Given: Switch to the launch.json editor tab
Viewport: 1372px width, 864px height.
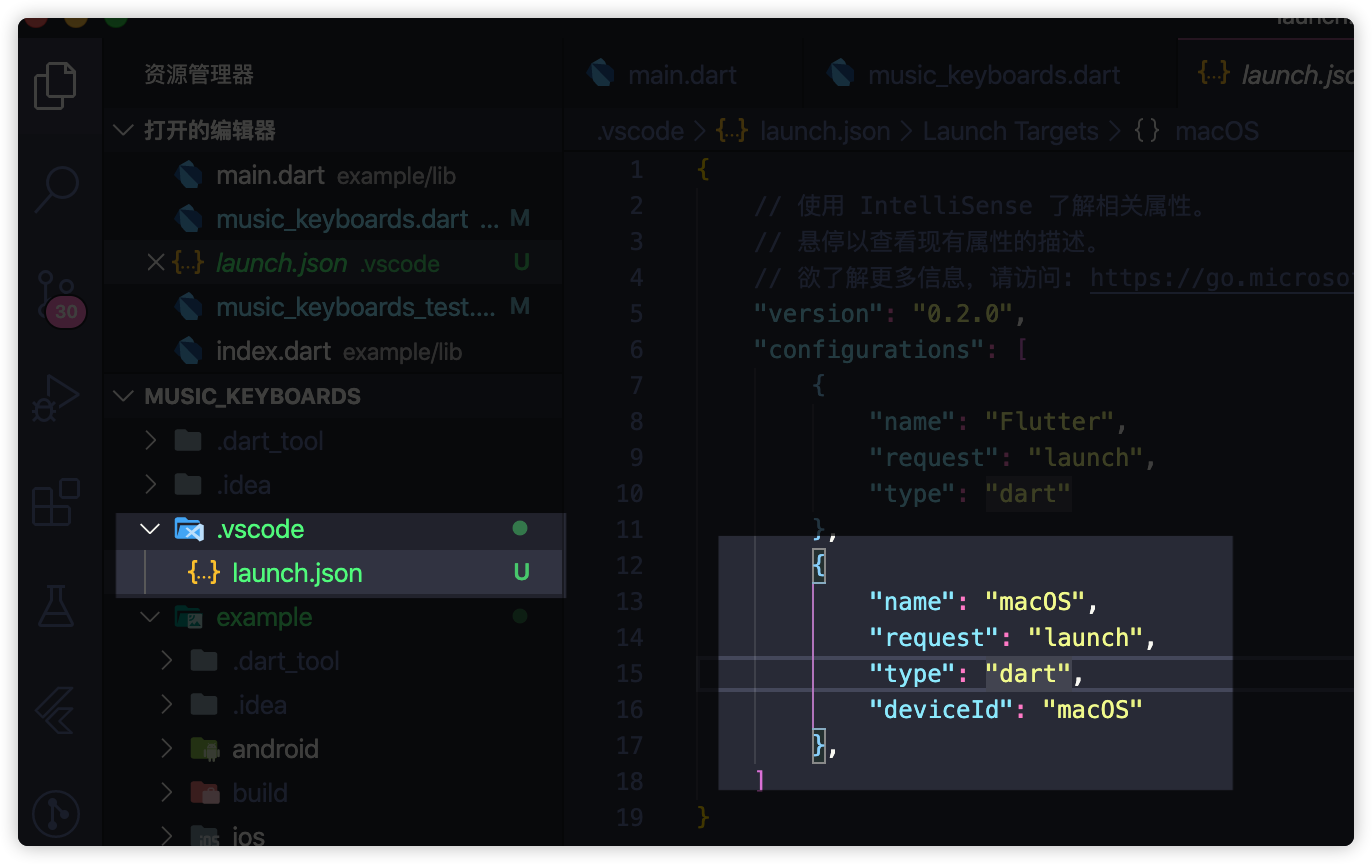Looking at the screenshot, I should click(x=1268, y=74).
